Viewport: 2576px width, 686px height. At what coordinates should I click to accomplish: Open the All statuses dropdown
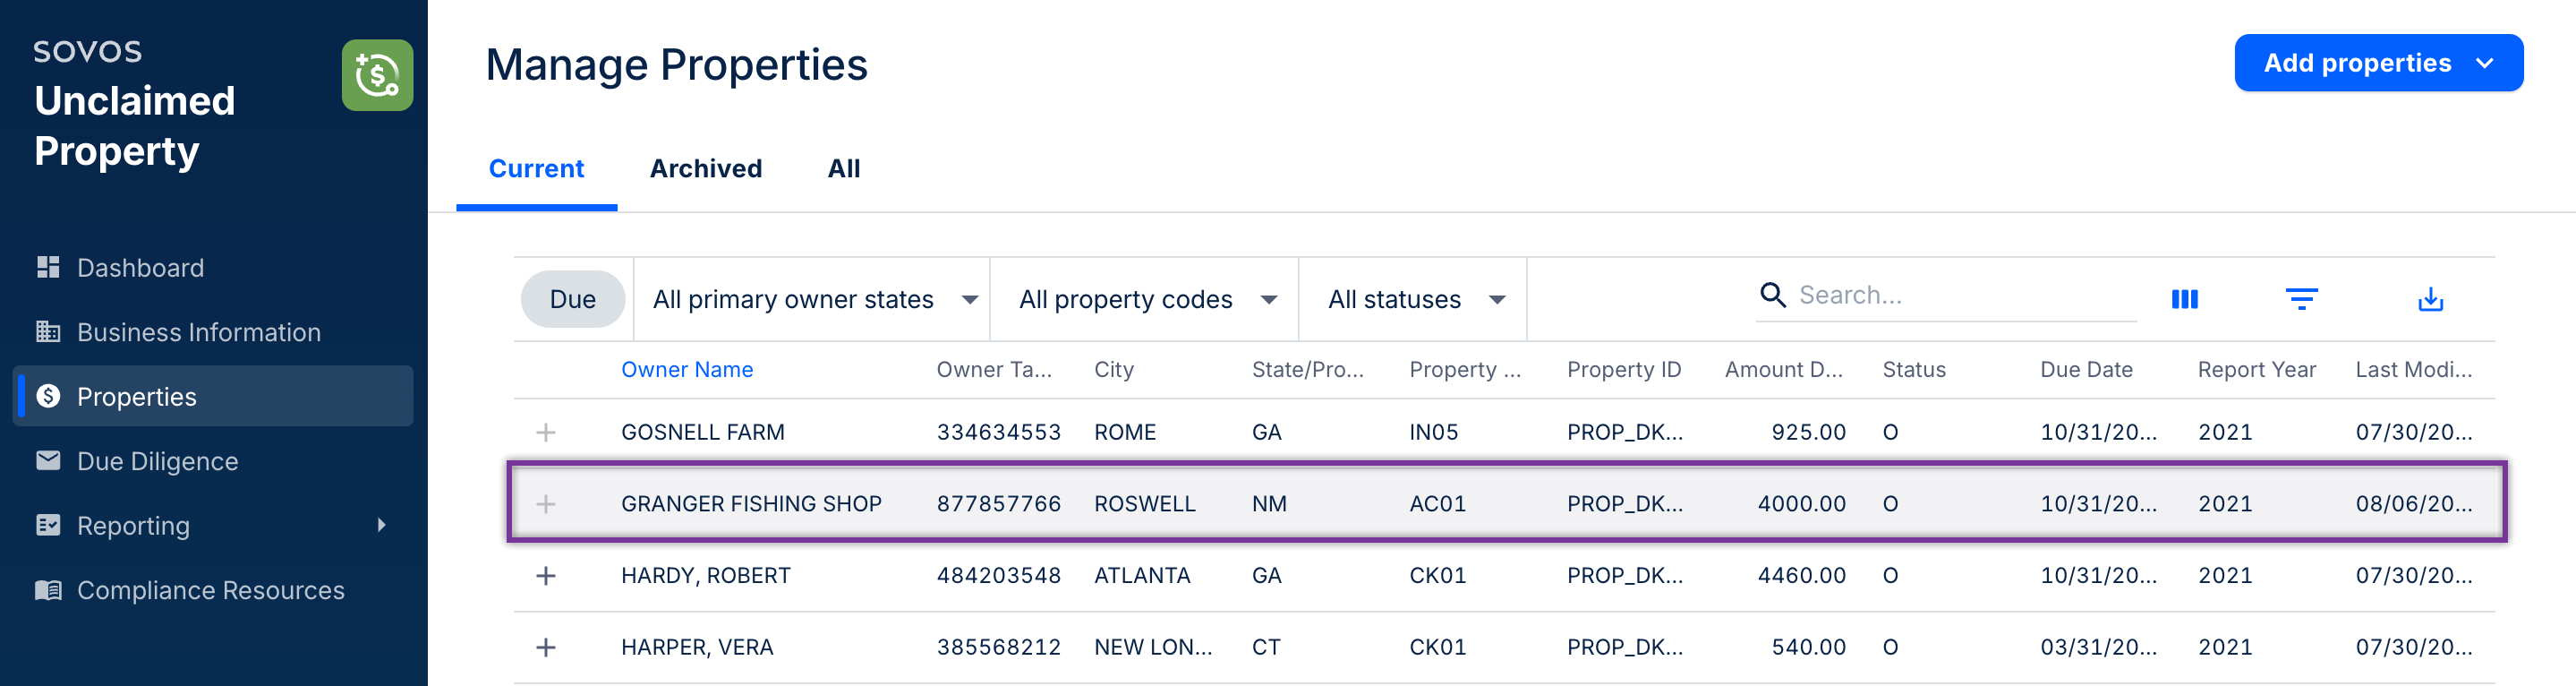1414,299
